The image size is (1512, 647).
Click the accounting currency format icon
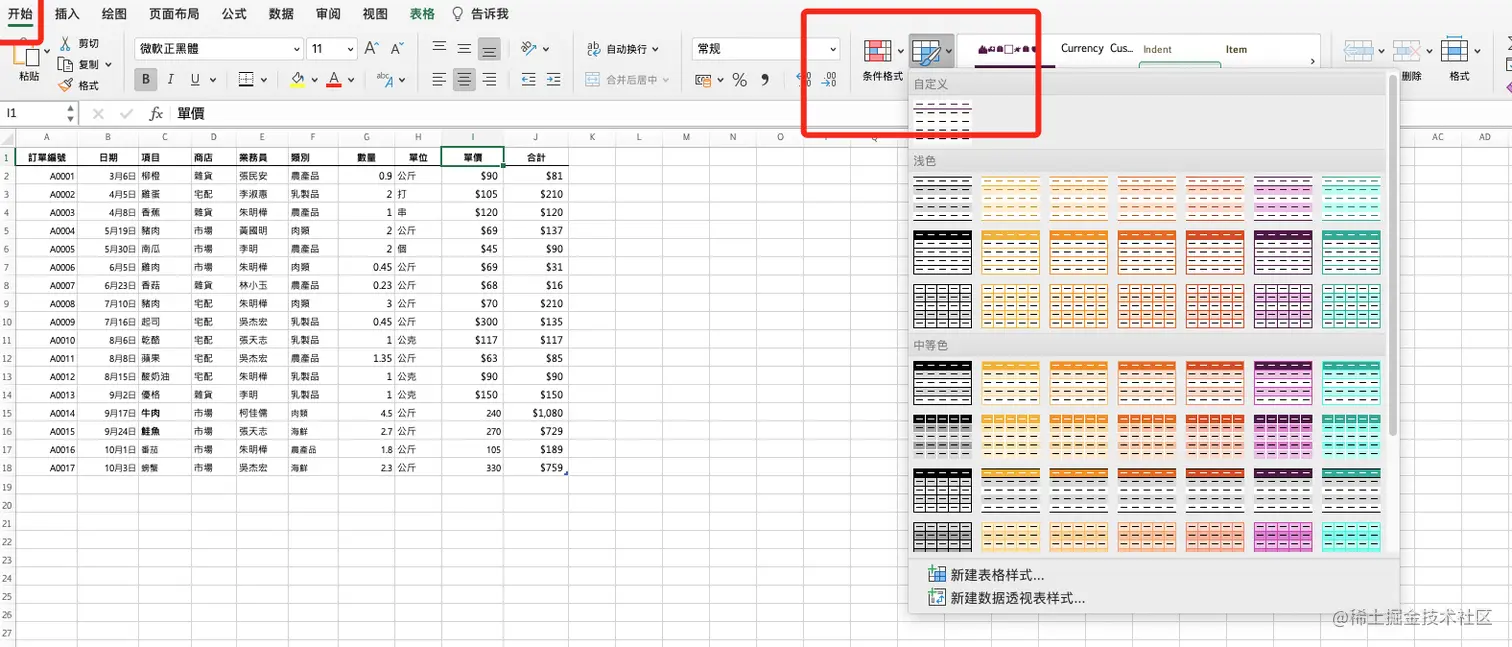705,80
